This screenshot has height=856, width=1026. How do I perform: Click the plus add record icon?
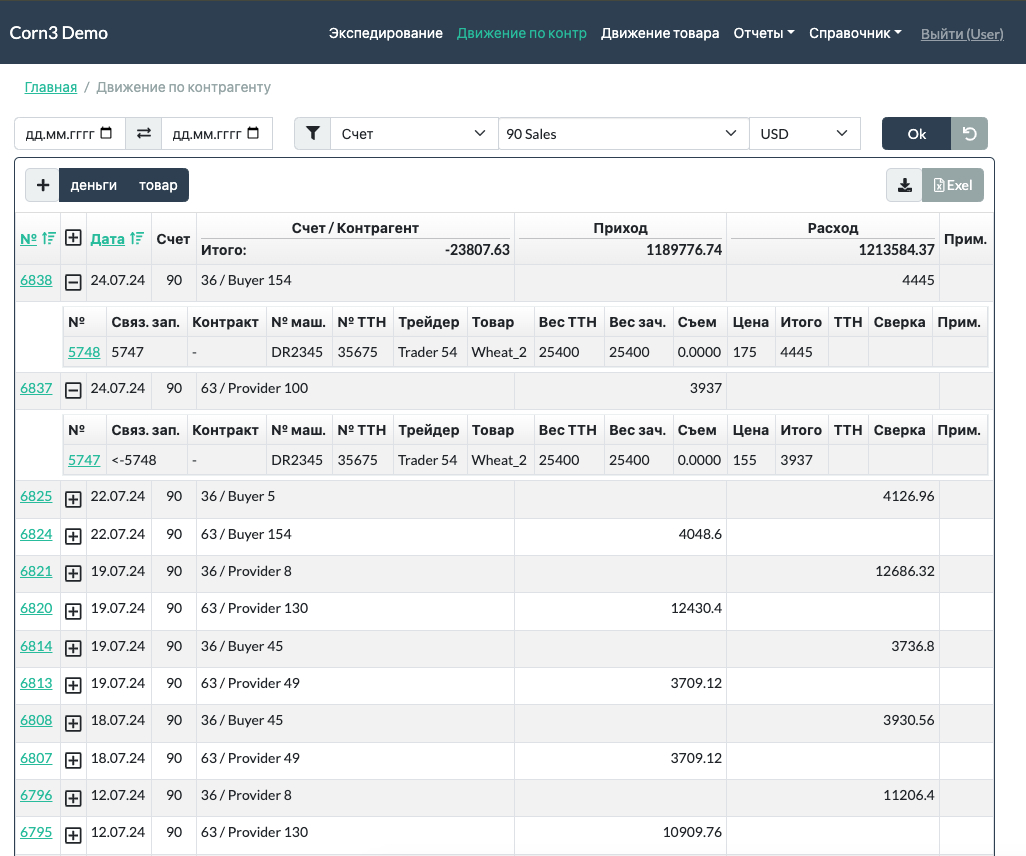tap(42, 185)
